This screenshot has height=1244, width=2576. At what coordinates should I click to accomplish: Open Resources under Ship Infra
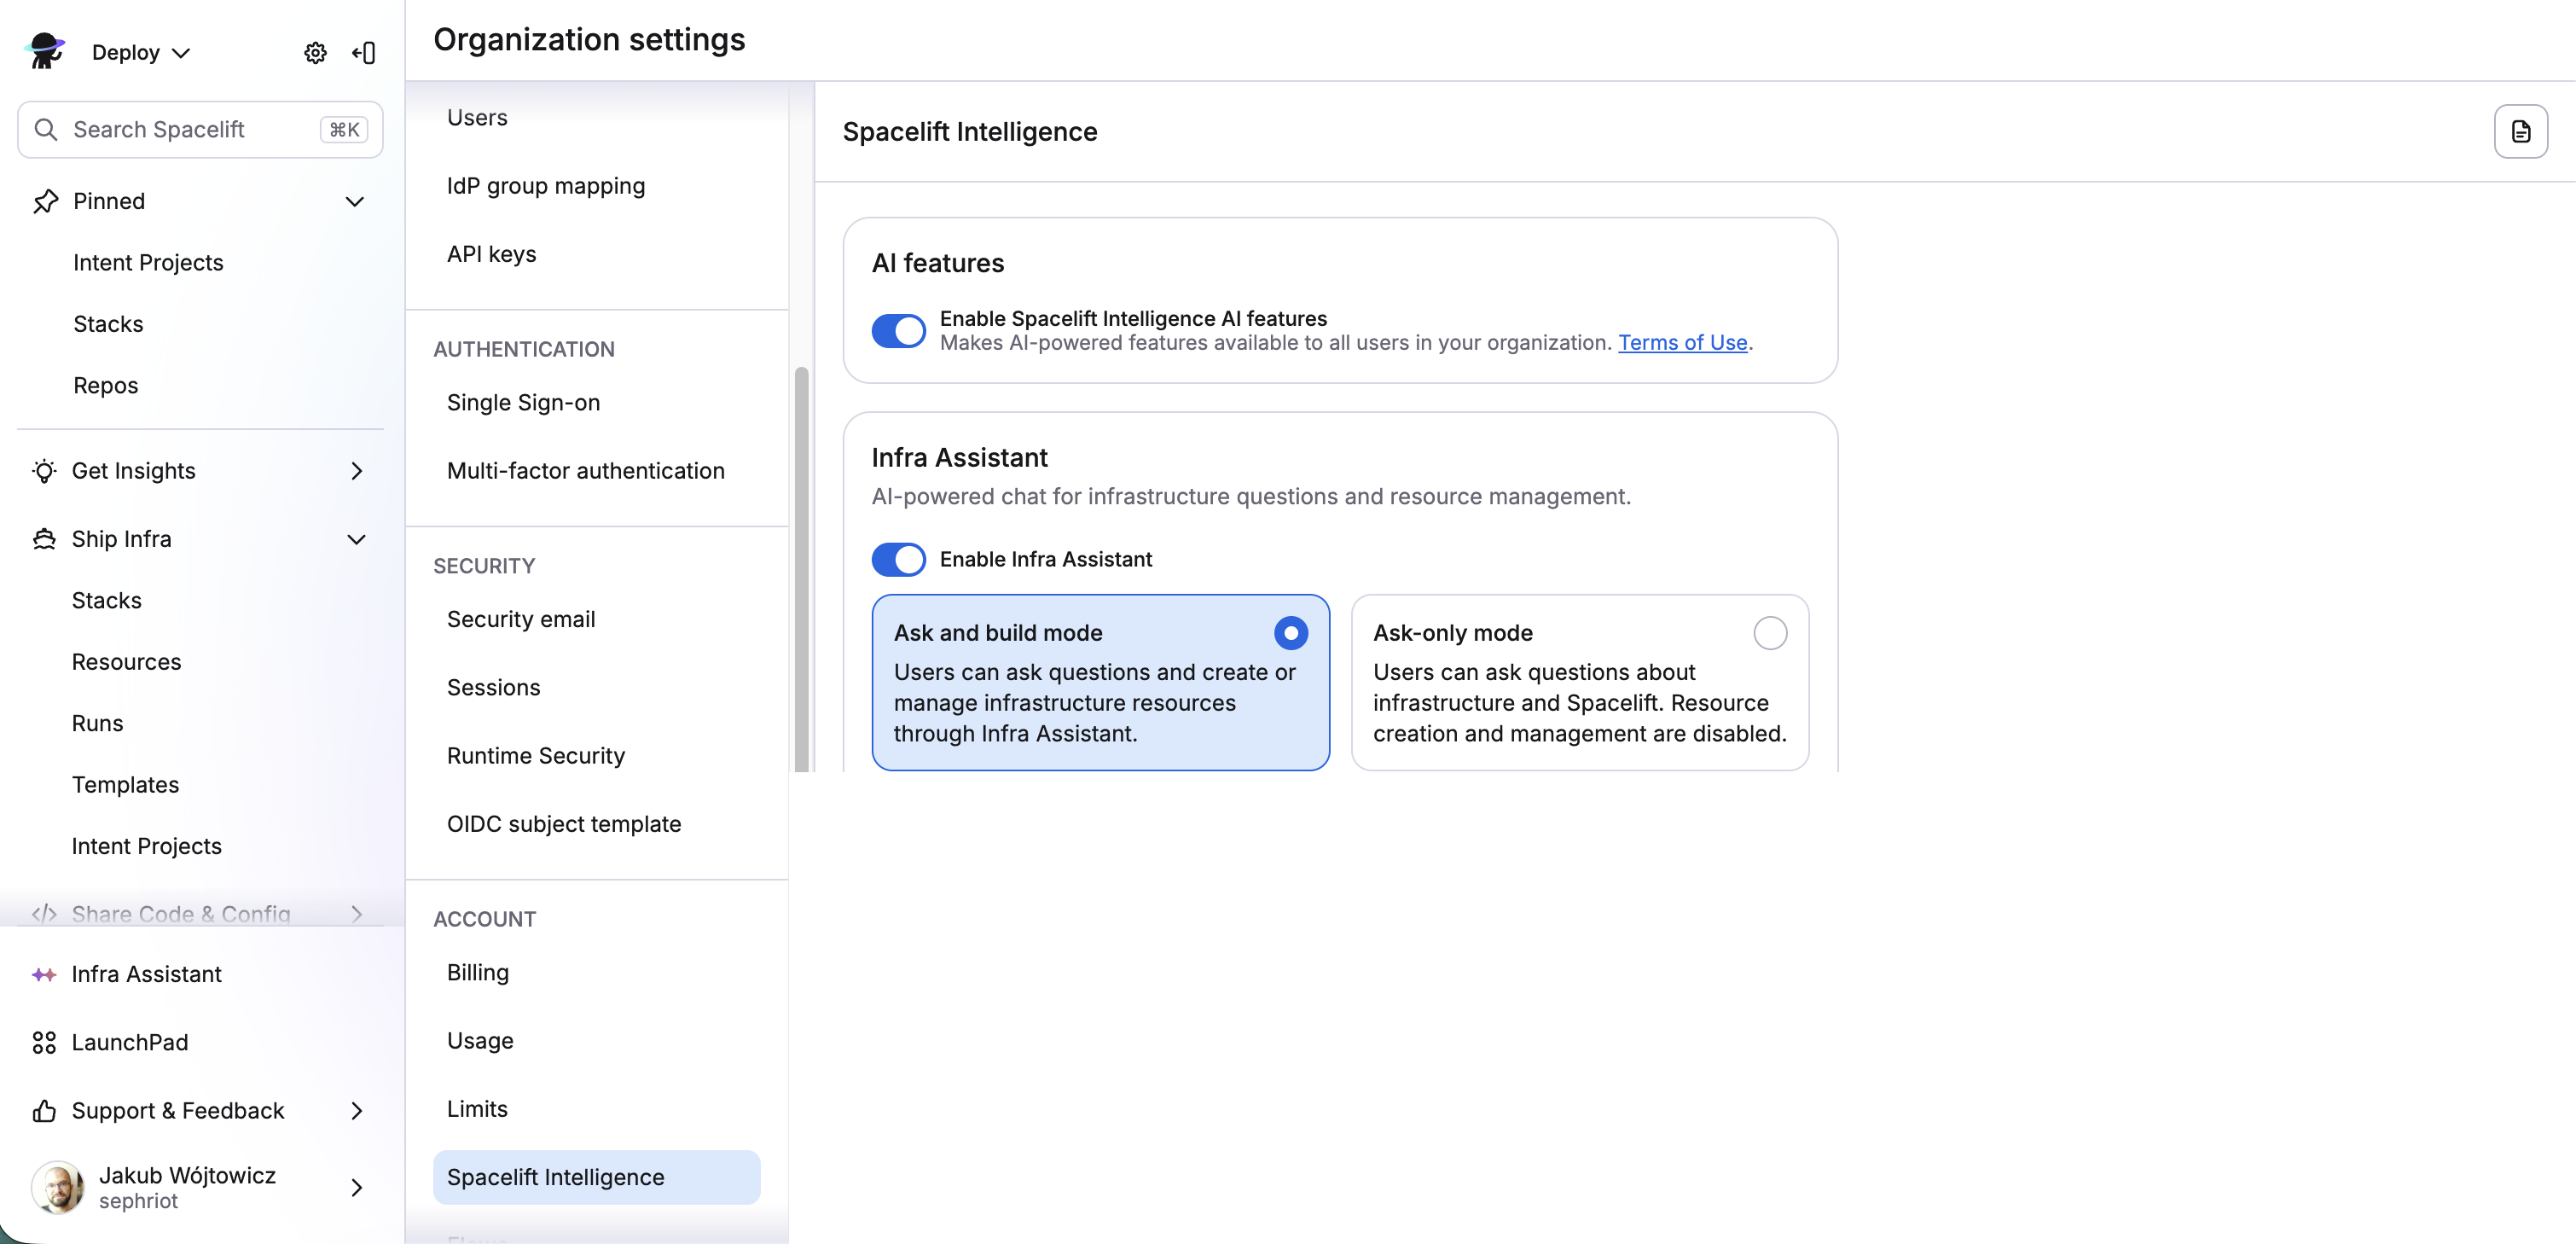126,662
